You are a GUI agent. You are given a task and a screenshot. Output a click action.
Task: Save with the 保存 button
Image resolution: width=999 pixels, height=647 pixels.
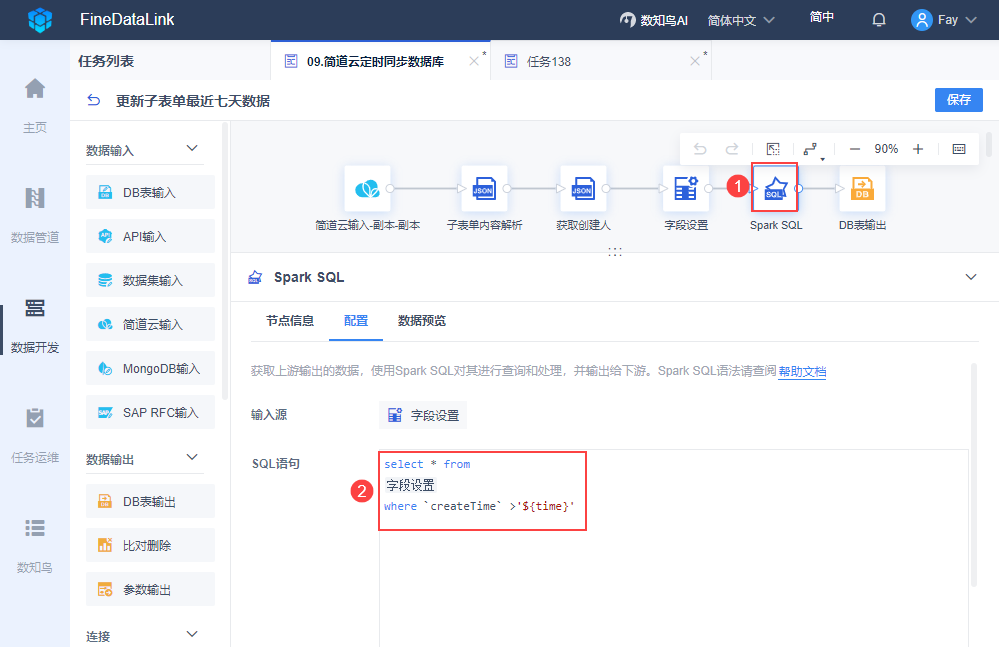tap(958, 99)
